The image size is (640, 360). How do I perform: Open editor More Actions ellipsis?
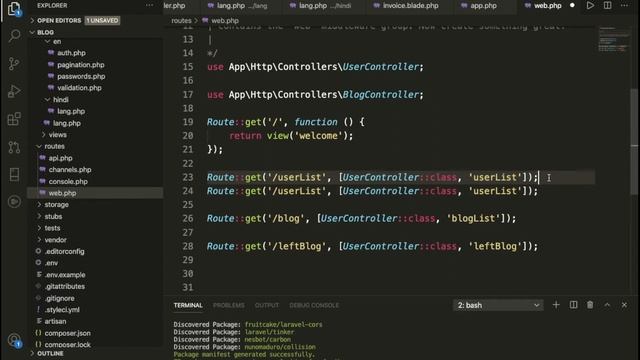coord(624,6)
